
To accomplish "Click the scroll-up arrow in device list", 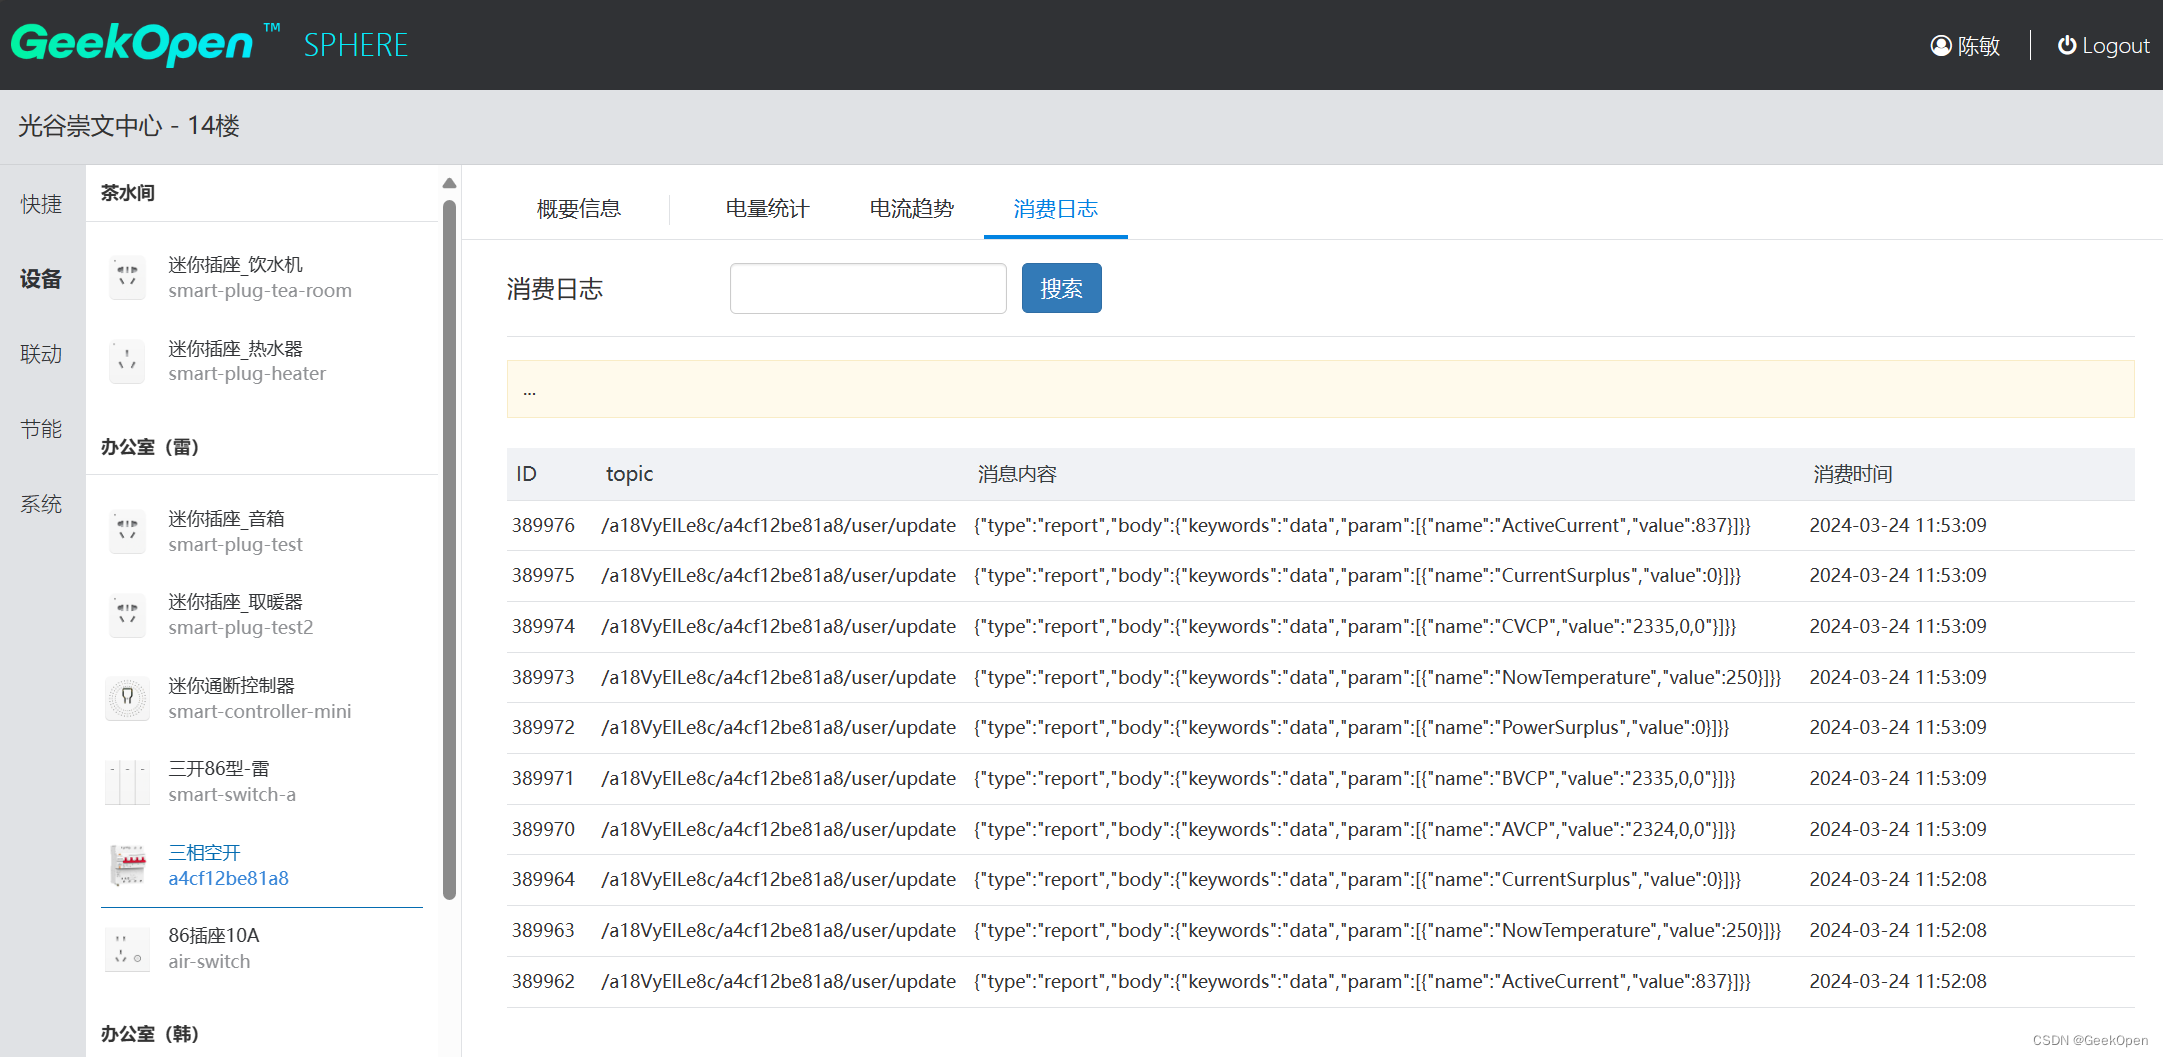I will click(x=449, y=183).
